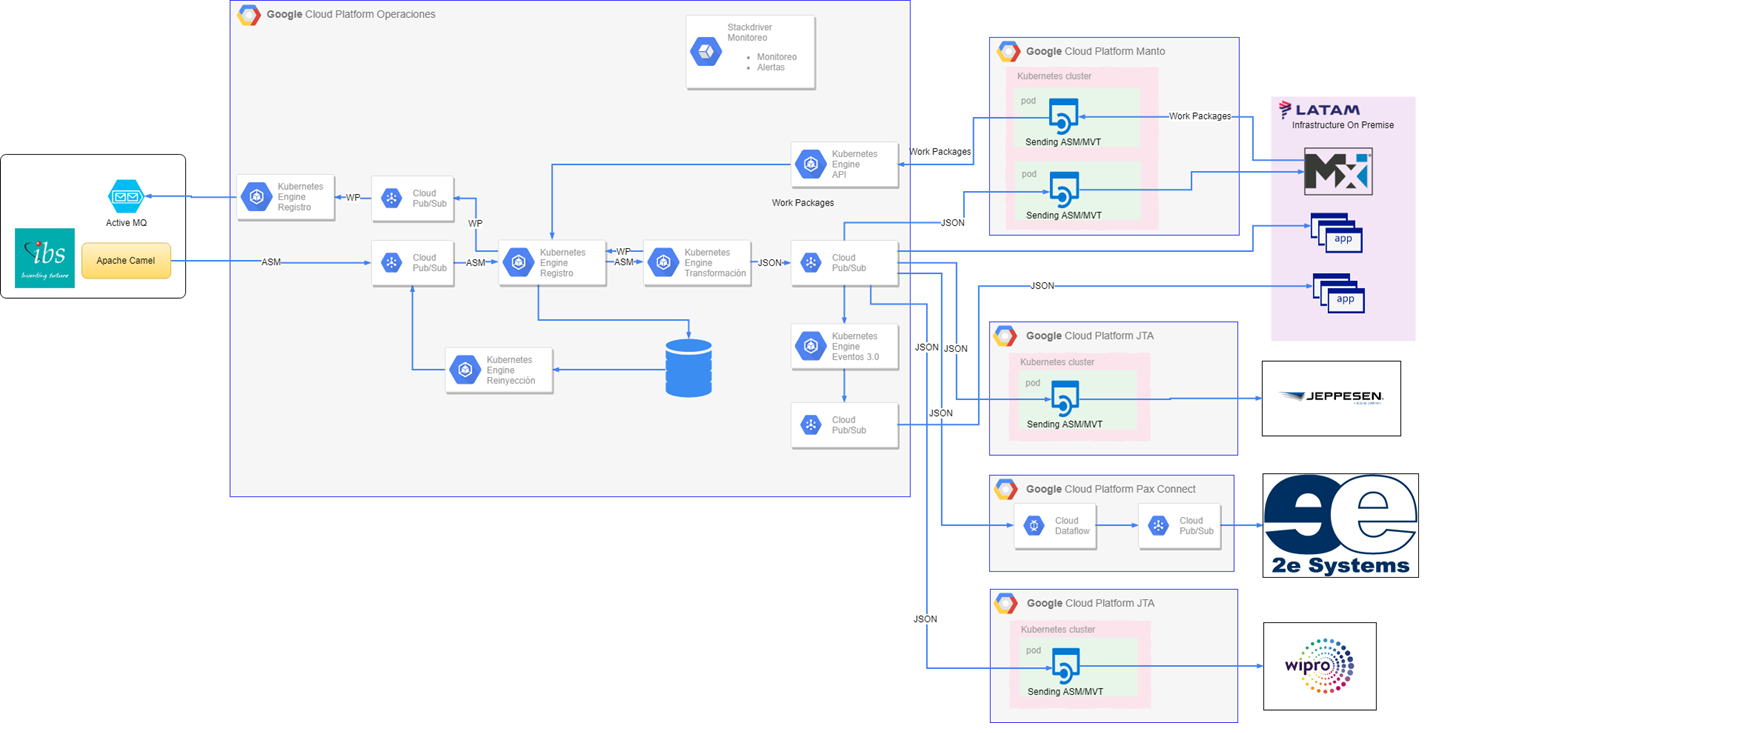Select the sending pod icon beside wipro
1742x733 pixels.
(x=1066, y=666)
